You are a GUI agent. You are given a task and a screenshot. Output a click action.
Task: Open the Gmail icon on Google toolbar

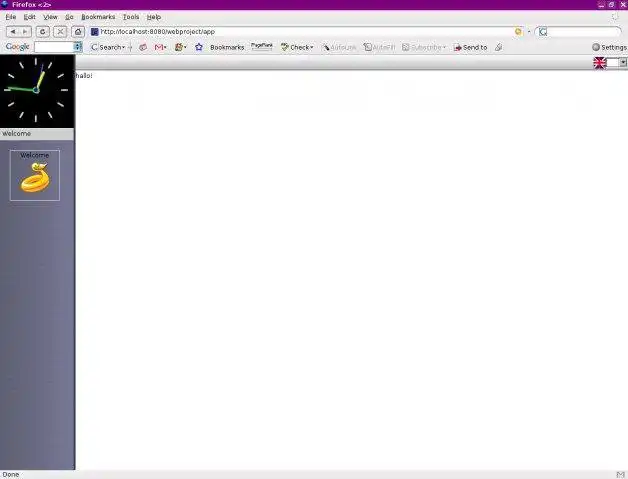click(x=159, y=47)
